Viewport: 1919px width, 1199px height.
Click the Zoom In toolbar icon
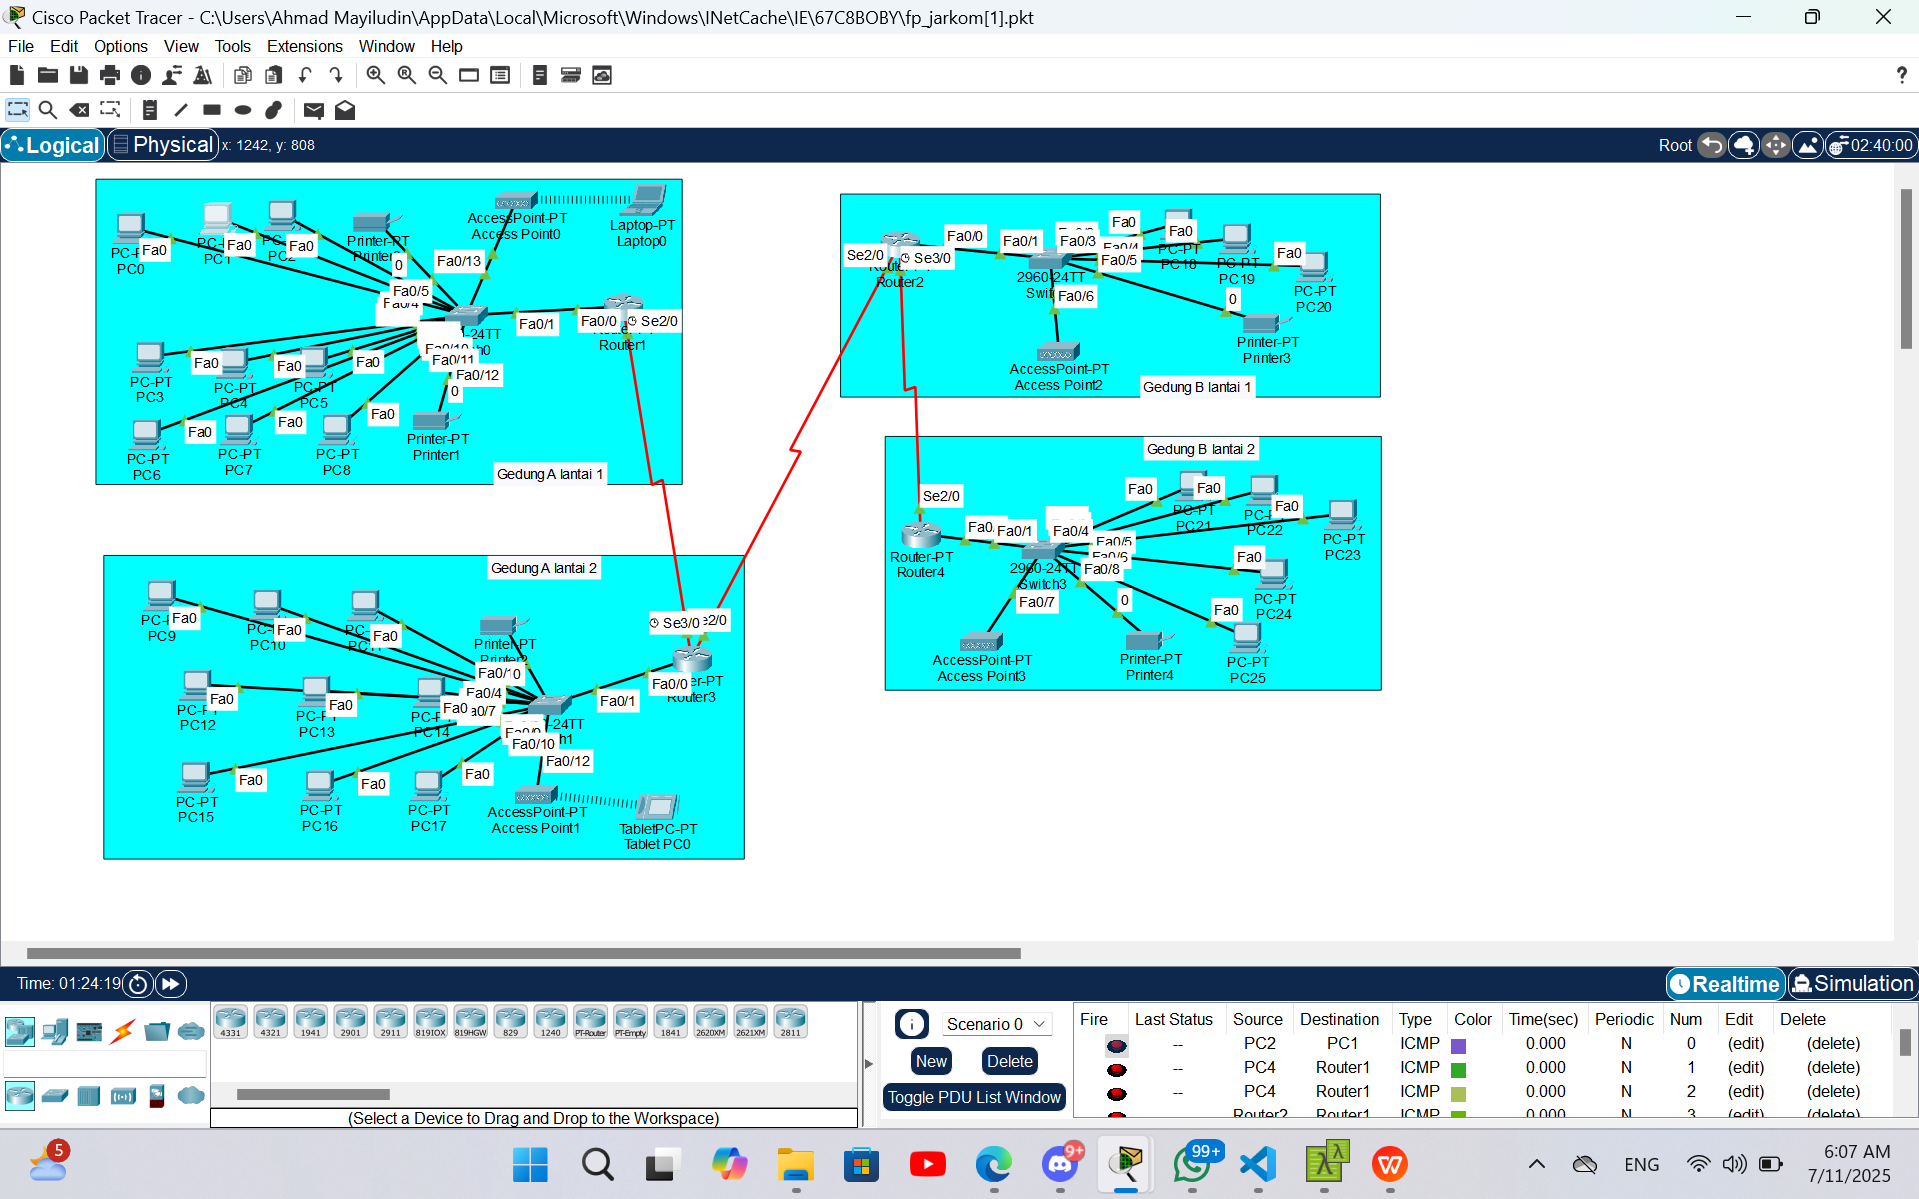[x=375, y=75]
